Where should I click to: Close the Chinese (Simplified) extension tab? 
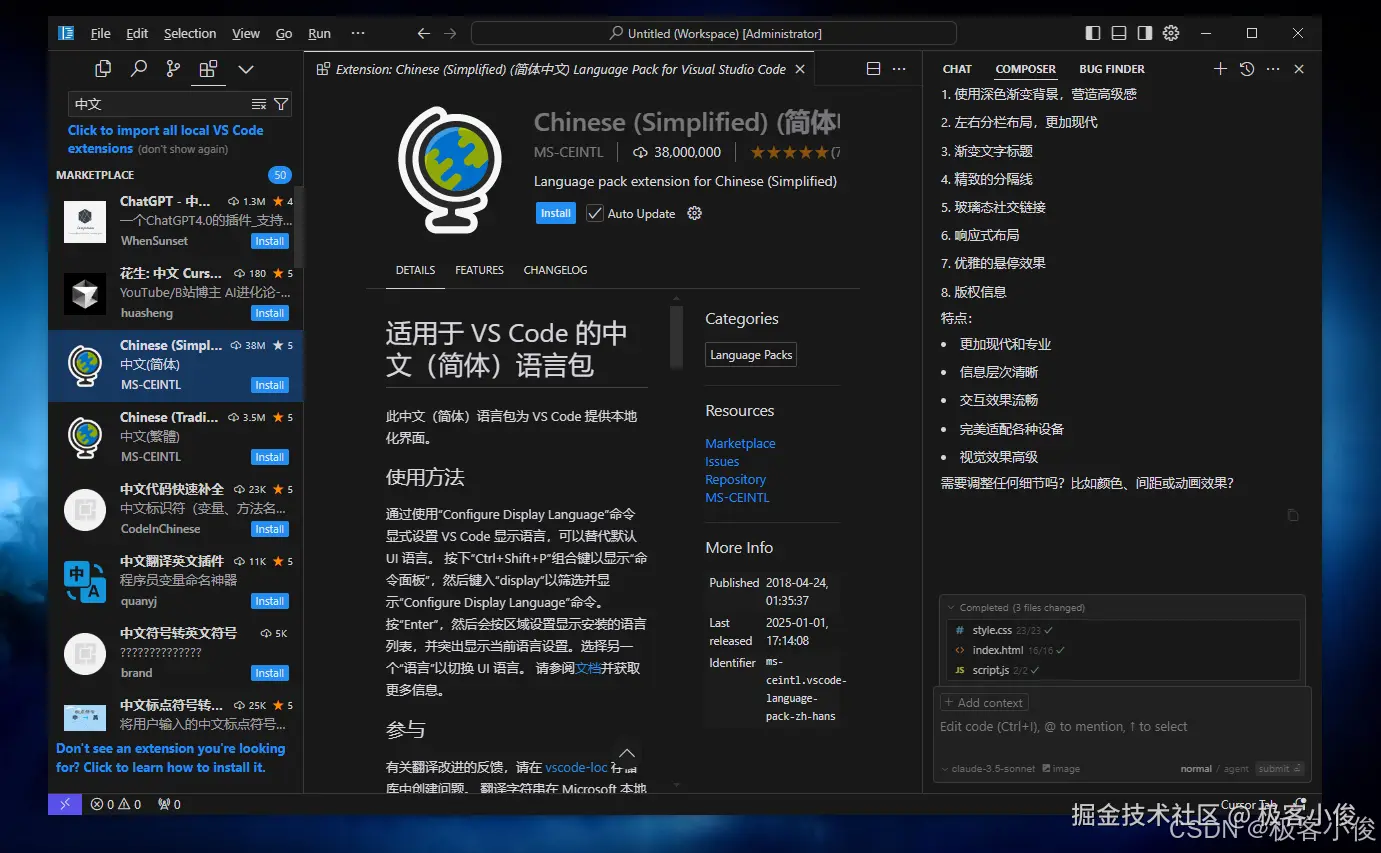pos(799,69)
